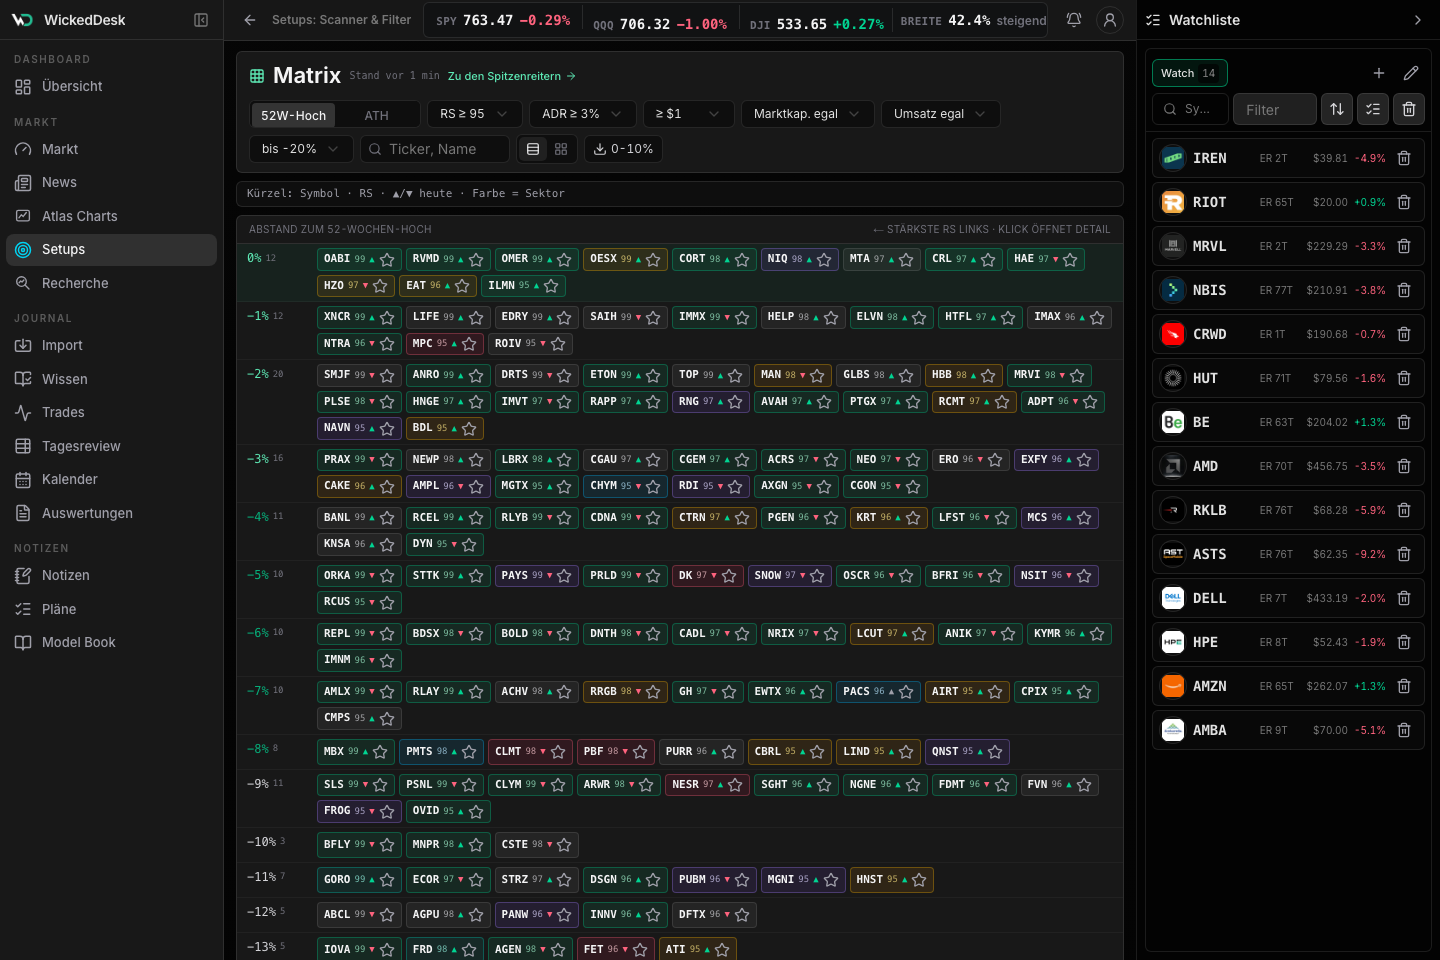
Task: Follow Zu den Spitzenreitern link
Action: coord(511,76)
